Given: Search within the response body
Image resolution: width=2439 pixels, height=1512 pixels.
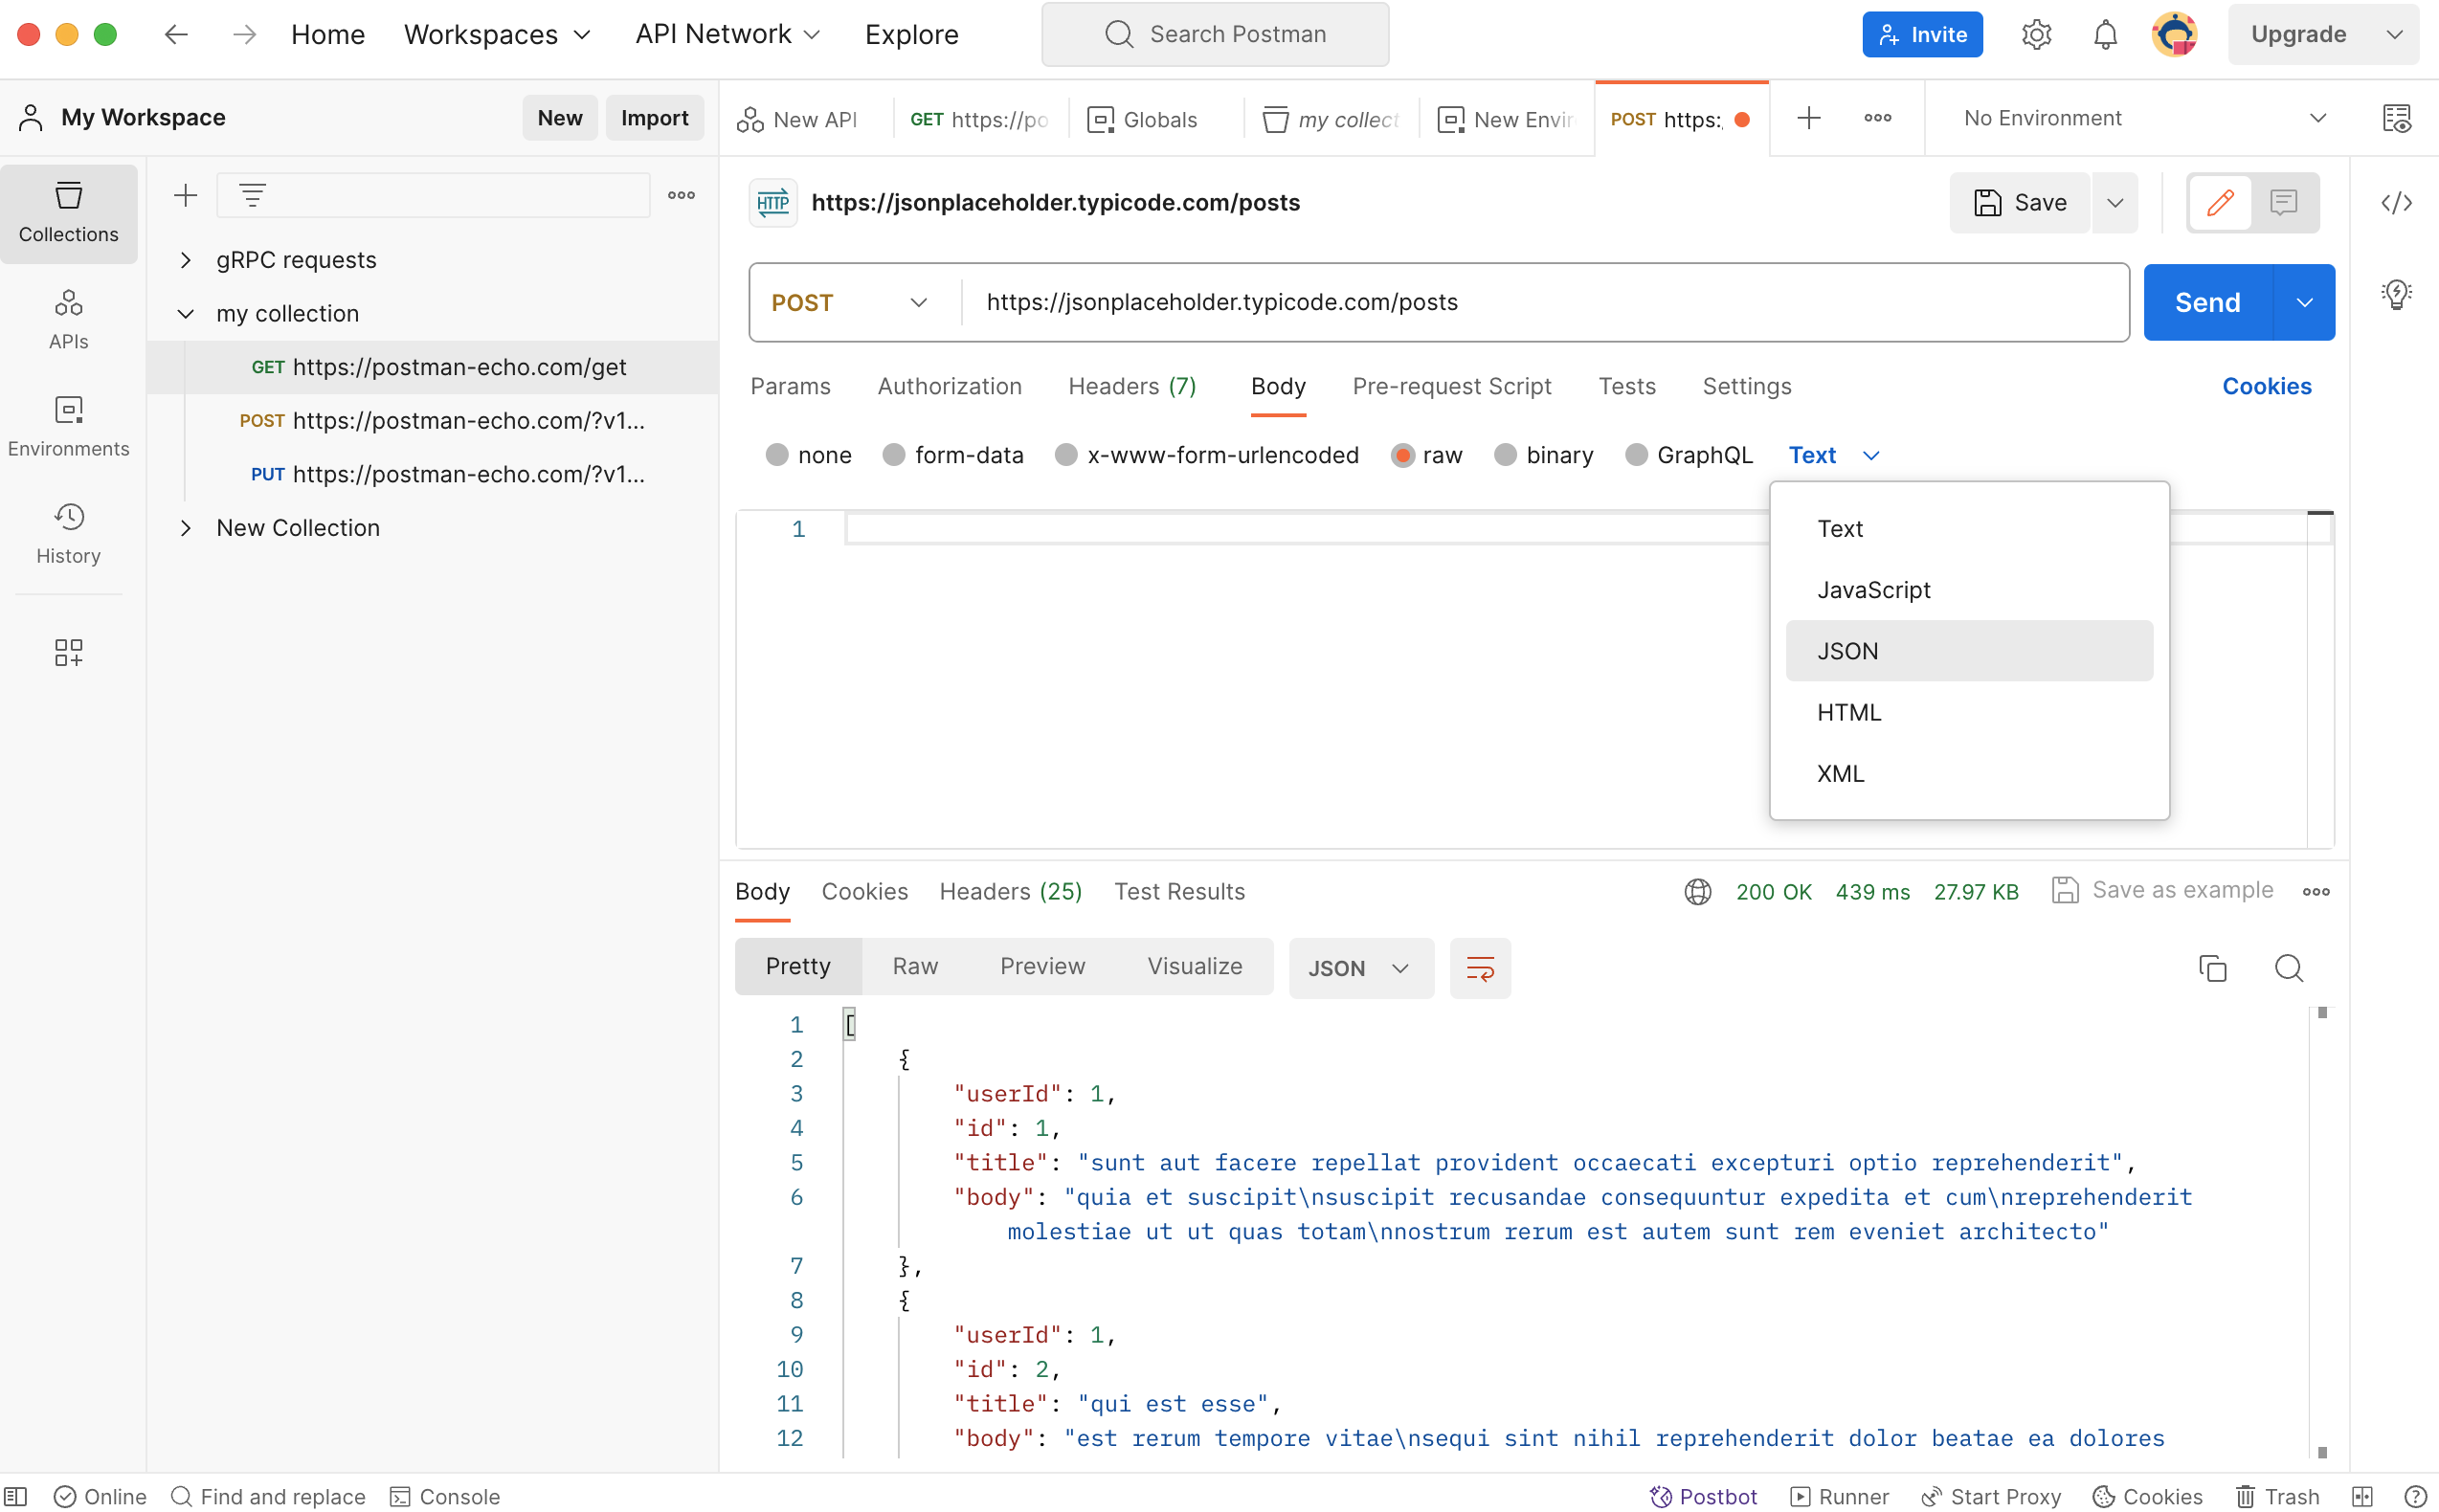Looking at the screenshot, I should point(2288,968).
